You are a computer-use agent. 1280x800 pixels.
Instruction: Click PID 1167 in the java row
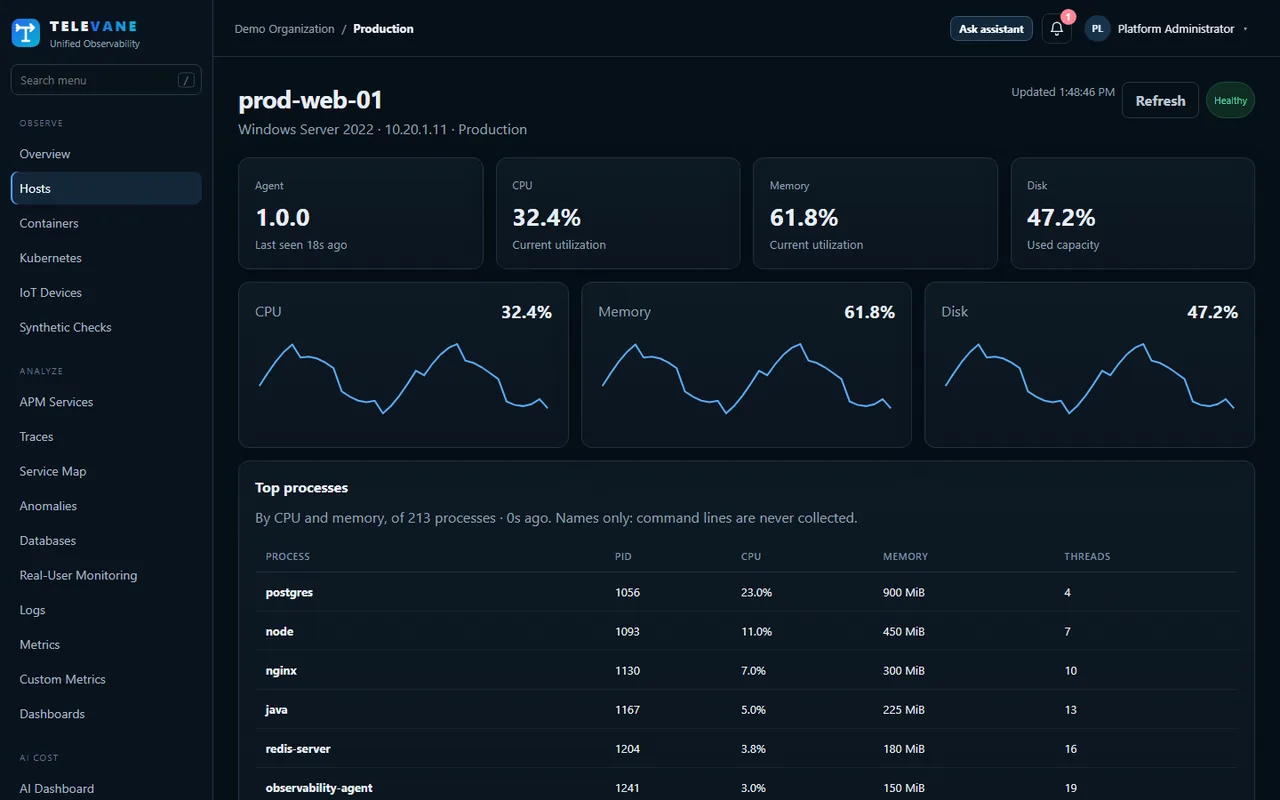[x=628, y=710]
